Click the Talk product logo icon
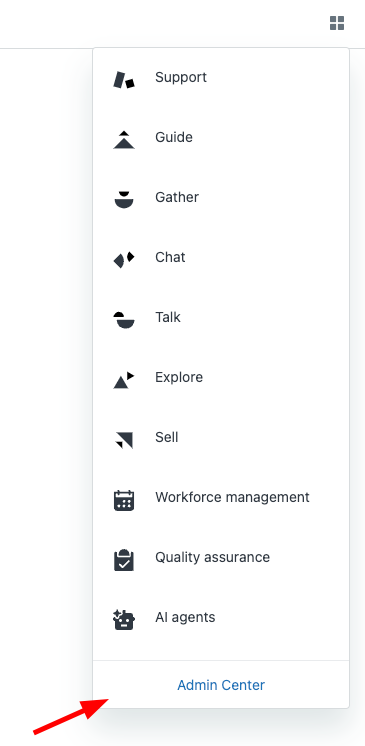Image resolution: width=365 pixels, height=746 pixels. 124,320
